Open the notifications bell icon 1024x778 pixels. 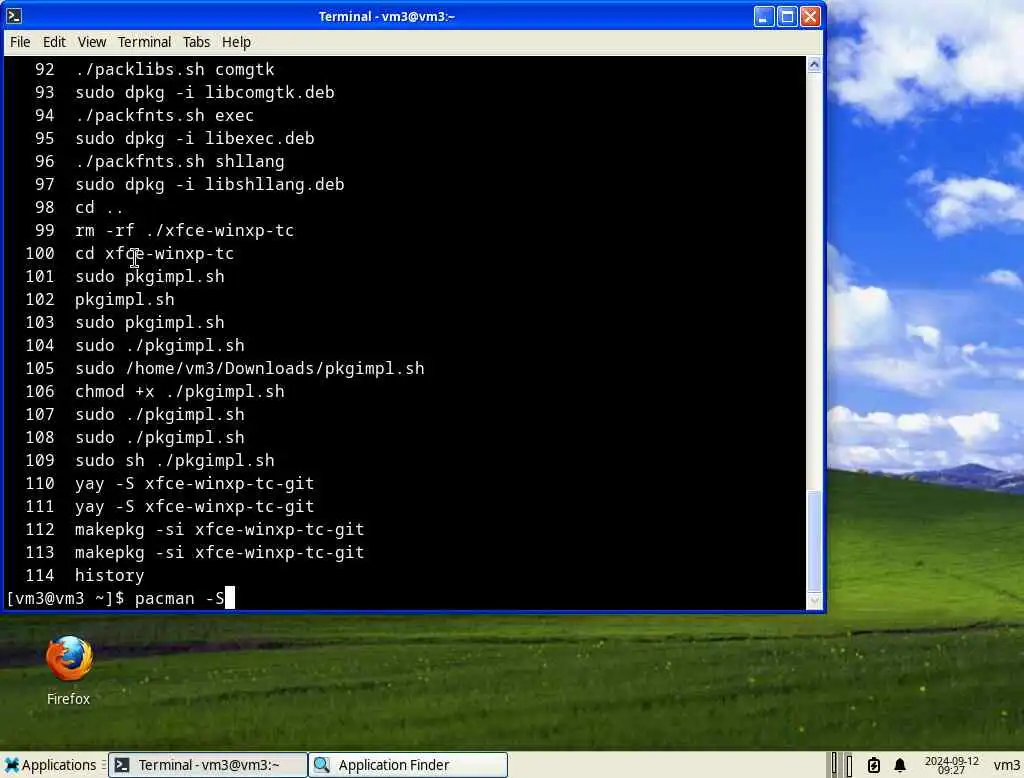click(x=900, y=765)
